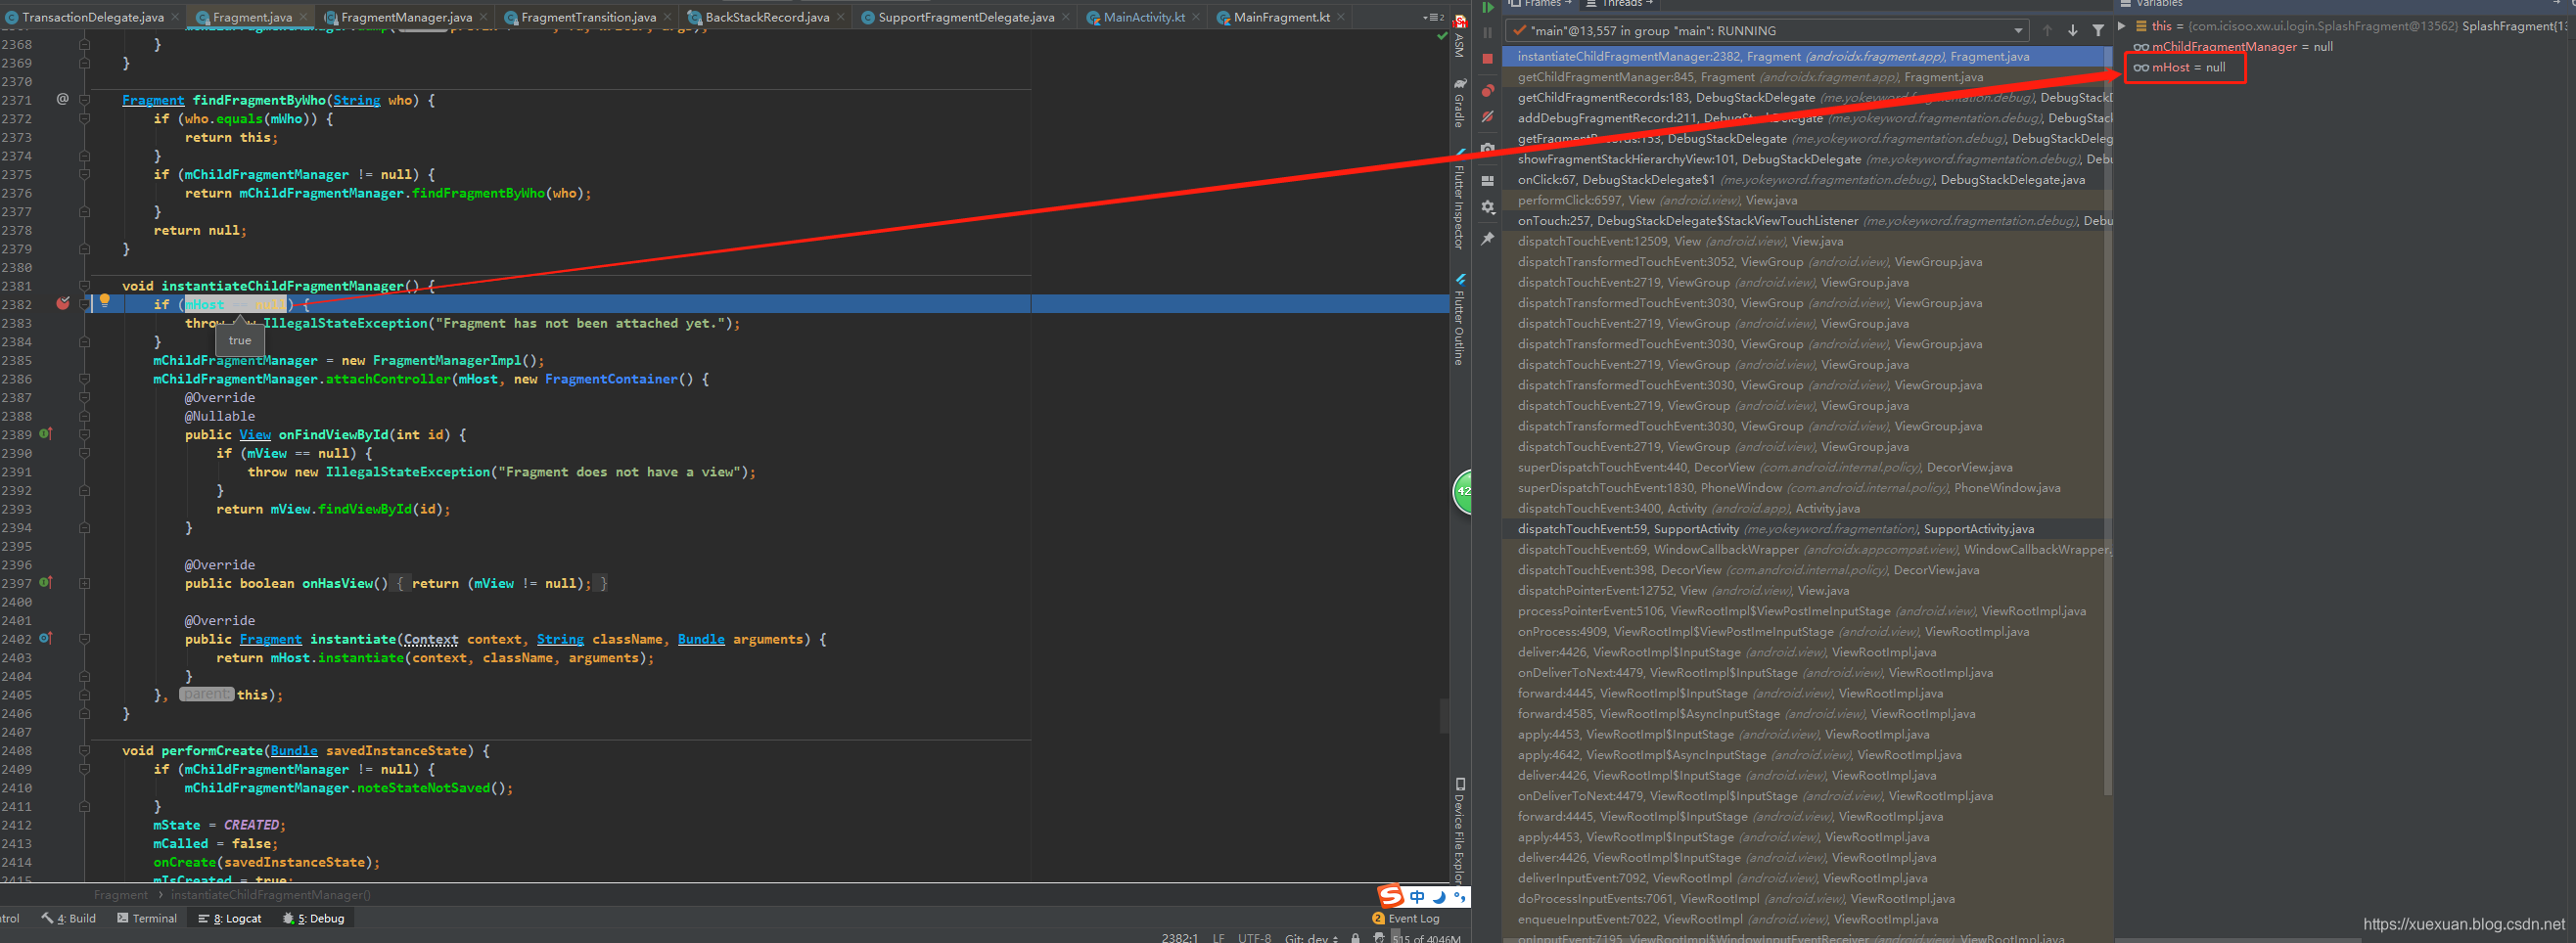Viewport: 2576px width, 943px height.
Task: Click the read-only lock icon in status bar
Action: pyautogui.click(x=1355, y=937)
